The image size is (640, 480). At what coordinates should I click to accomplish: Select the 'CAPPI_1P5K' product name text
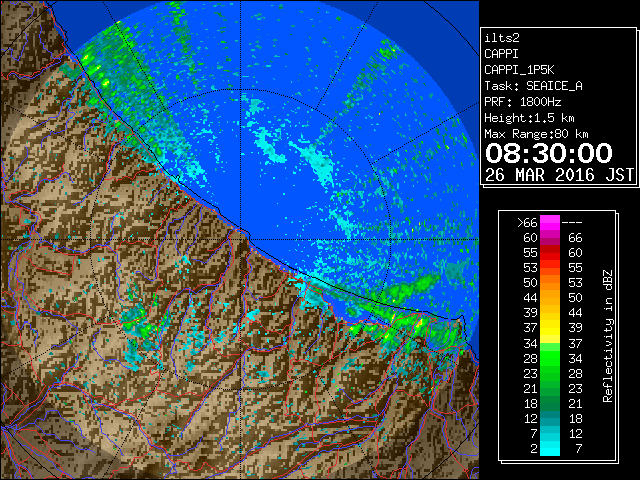pyautogui.click(x=519, y=70)
